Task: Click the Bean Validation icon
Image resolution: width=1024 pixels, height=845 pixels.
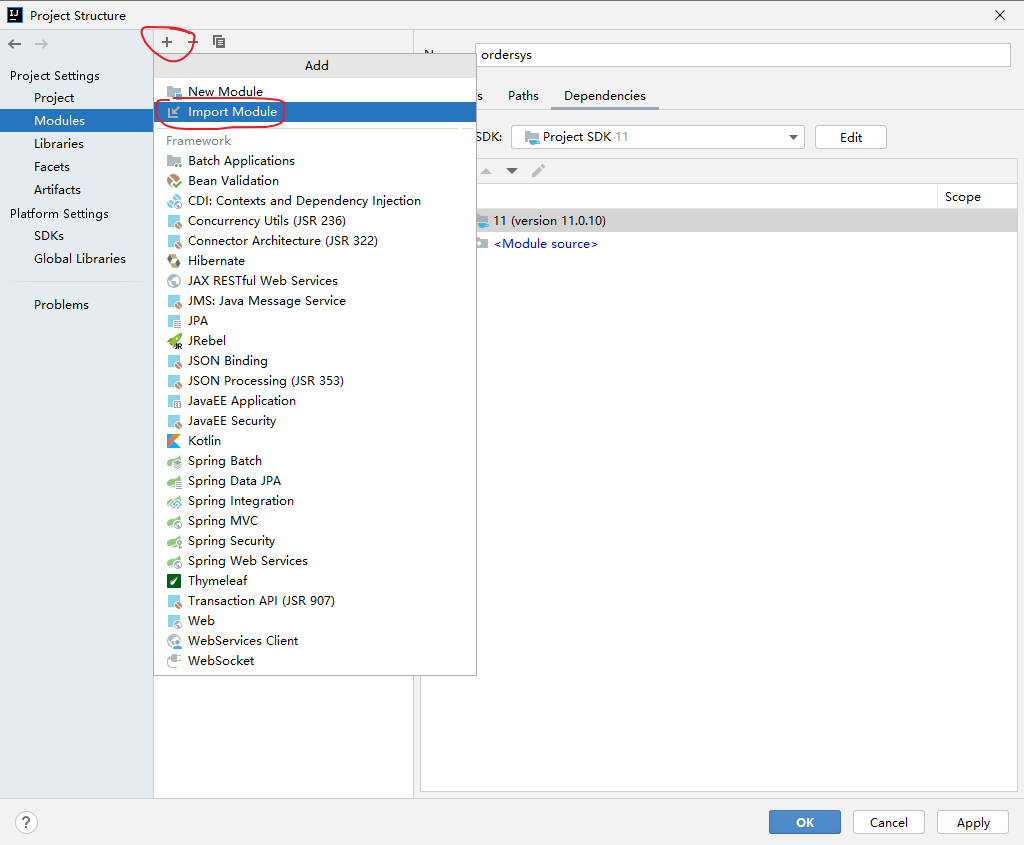Action: [x=174, y=181]
